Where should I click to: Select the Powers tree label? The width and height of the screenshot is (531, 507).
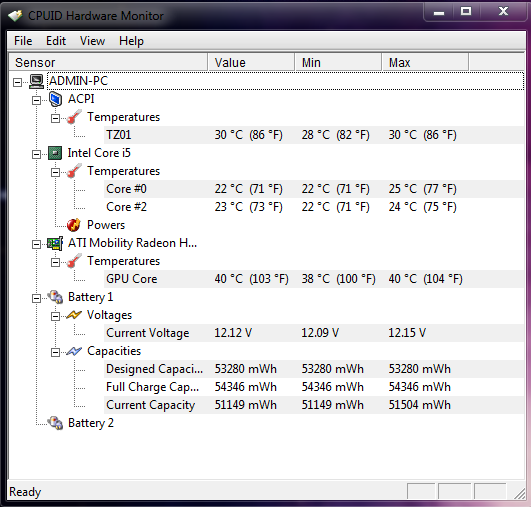106,225
